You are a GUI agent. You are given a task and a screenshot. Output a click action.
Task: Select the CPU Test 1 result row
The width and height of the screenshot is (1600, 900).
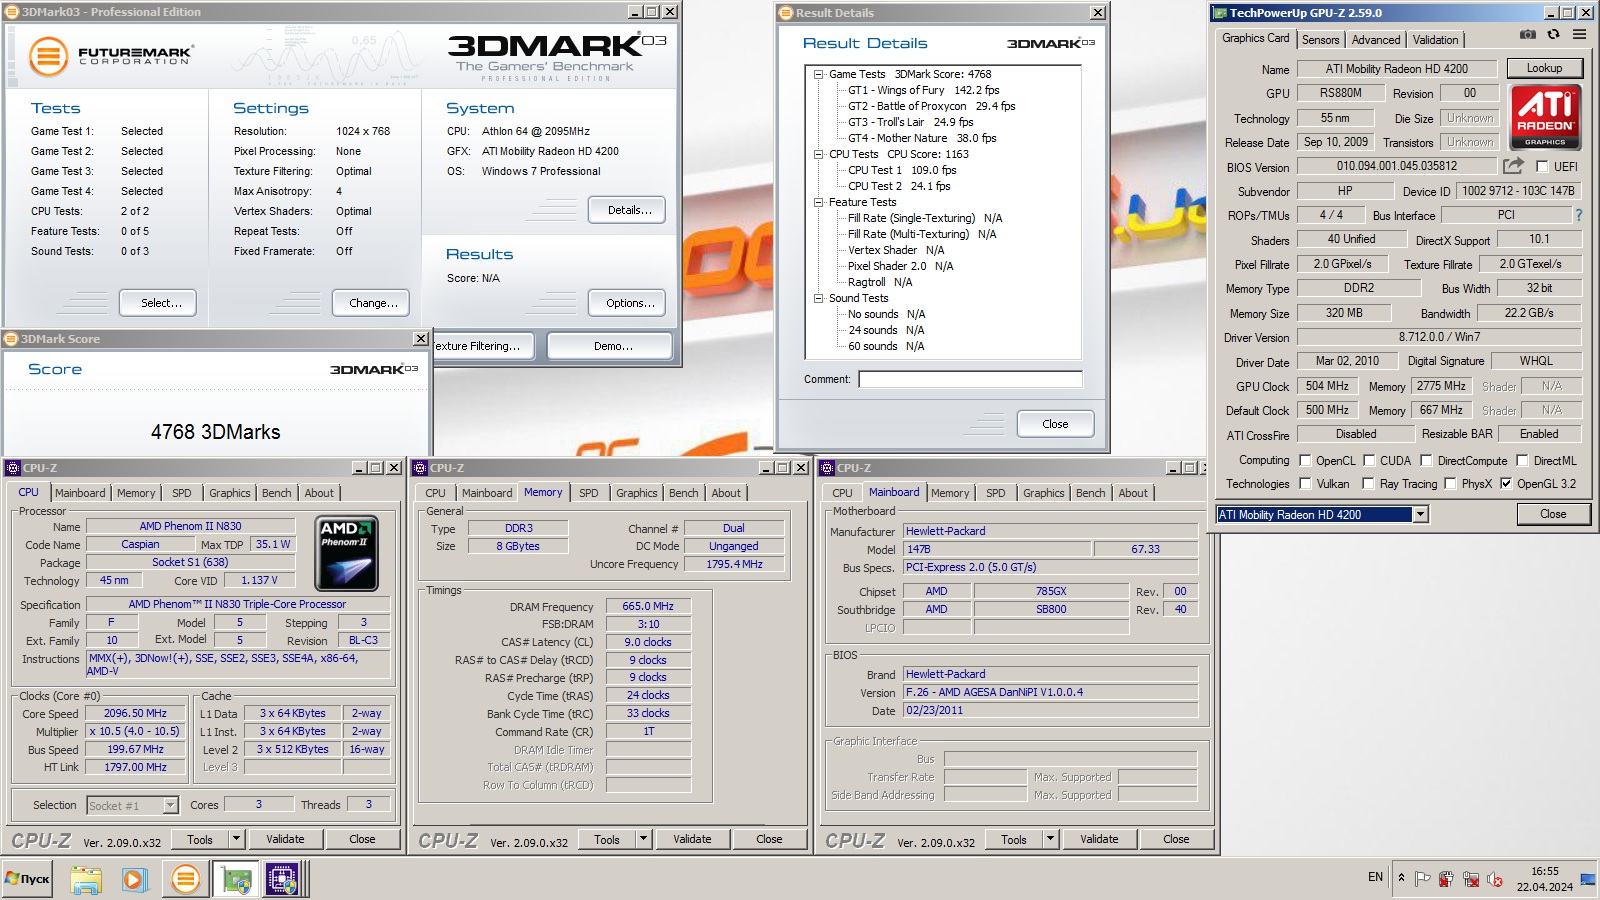[x=902, y=170]
